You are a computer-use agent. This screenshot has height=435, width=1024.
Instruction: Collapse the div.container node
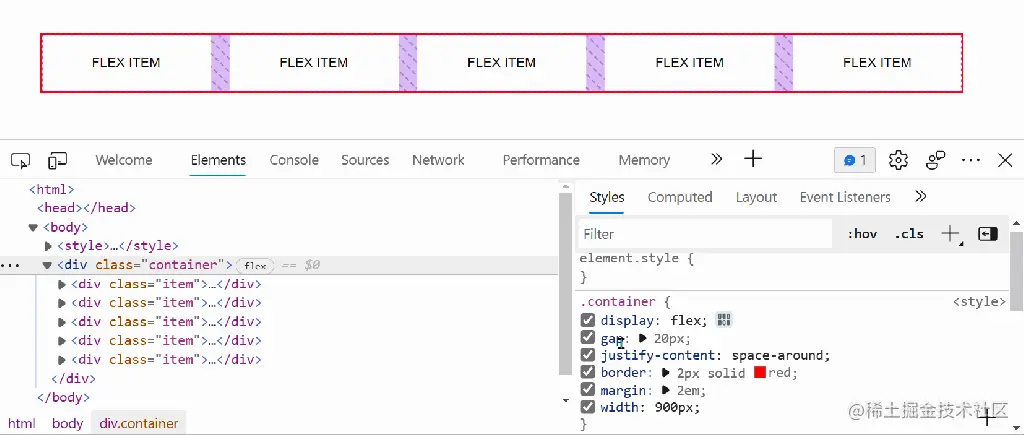click(x=47, y=265)
